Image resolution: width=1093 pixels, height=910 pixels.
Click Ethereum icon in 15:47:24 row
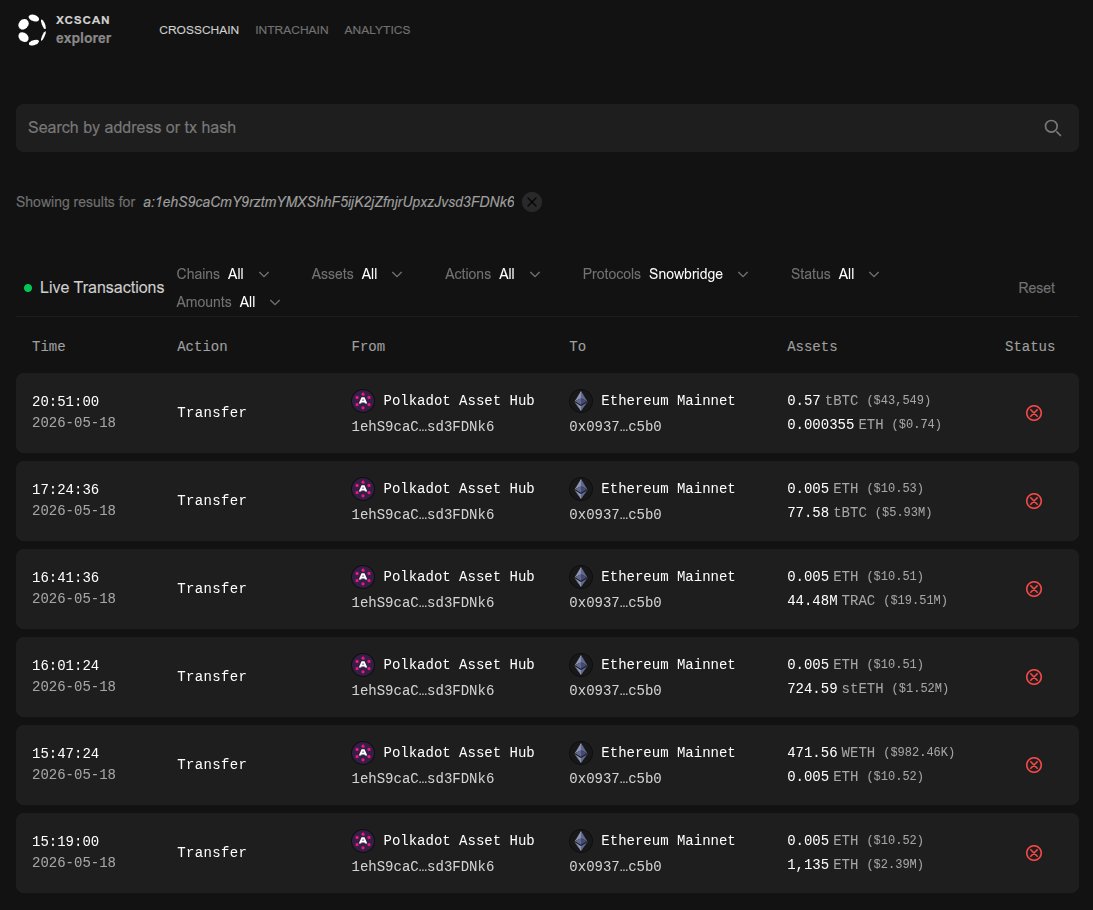point(581,752)
